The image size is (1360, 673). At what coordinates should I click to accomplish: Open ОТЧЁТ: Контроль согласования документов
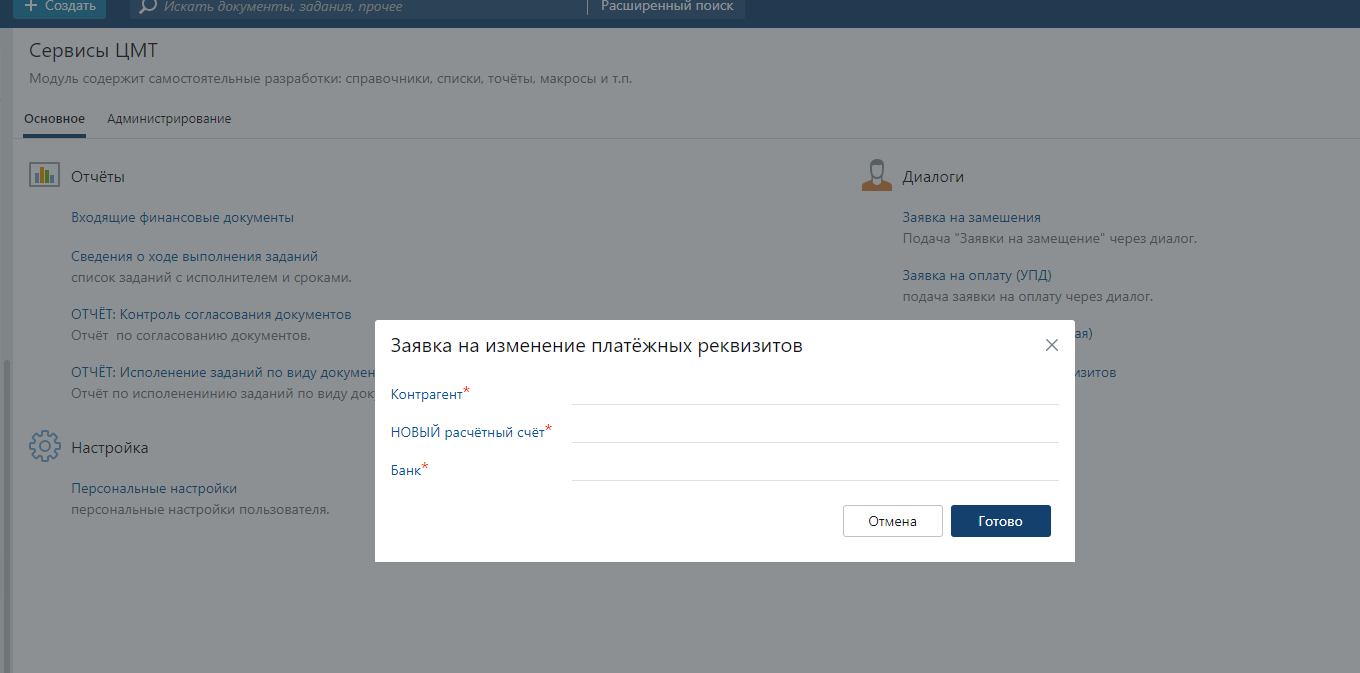click(x=211, y=314)
